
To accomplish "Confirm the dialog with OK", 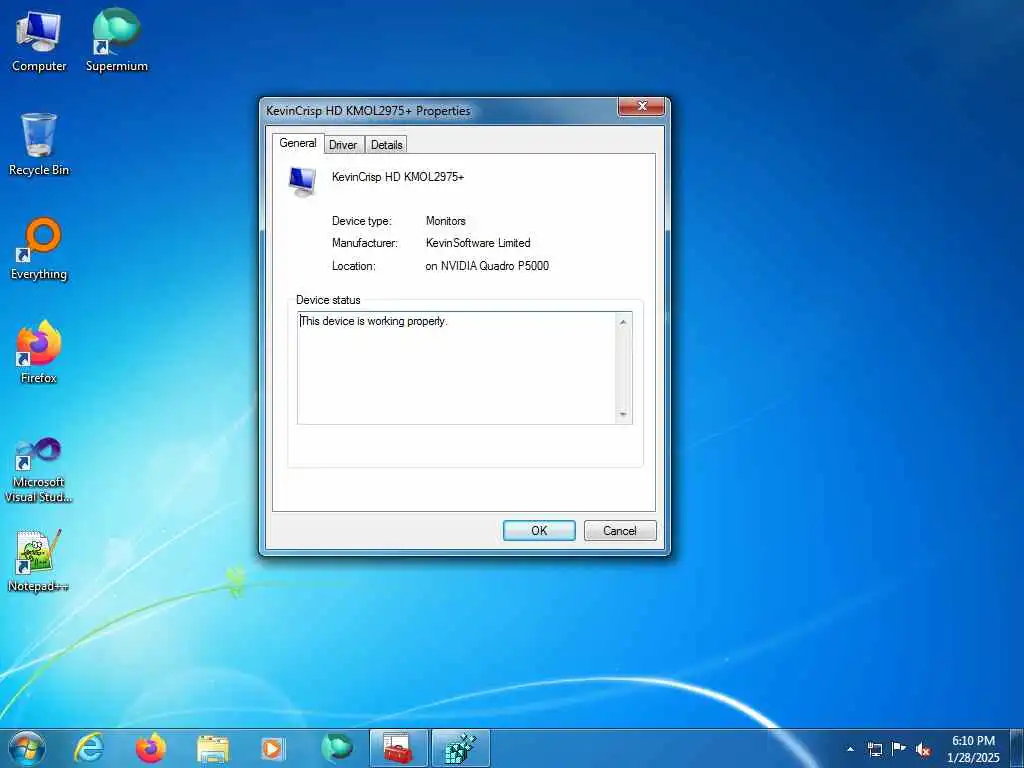I will (539, 530).
